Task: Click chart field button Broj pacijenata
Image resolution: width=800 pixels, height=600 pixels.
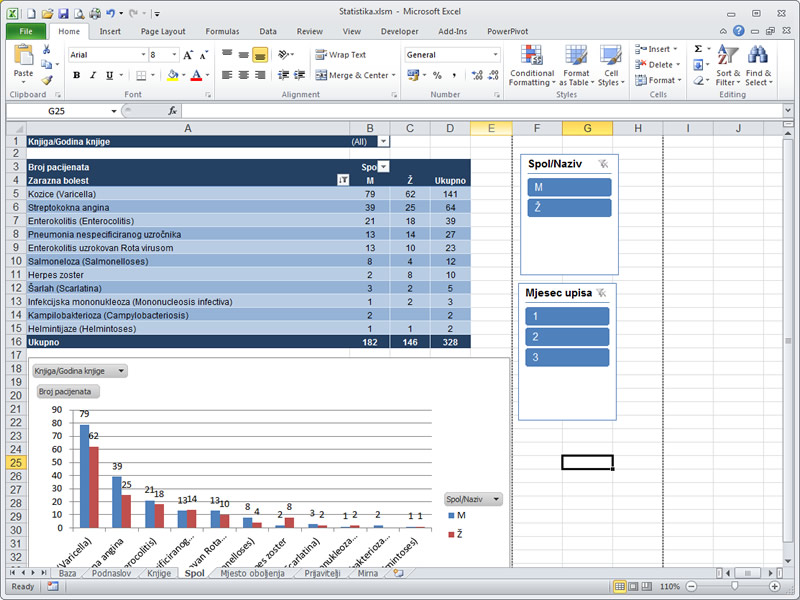Action: pyautogui.click(x=68, y=391)
